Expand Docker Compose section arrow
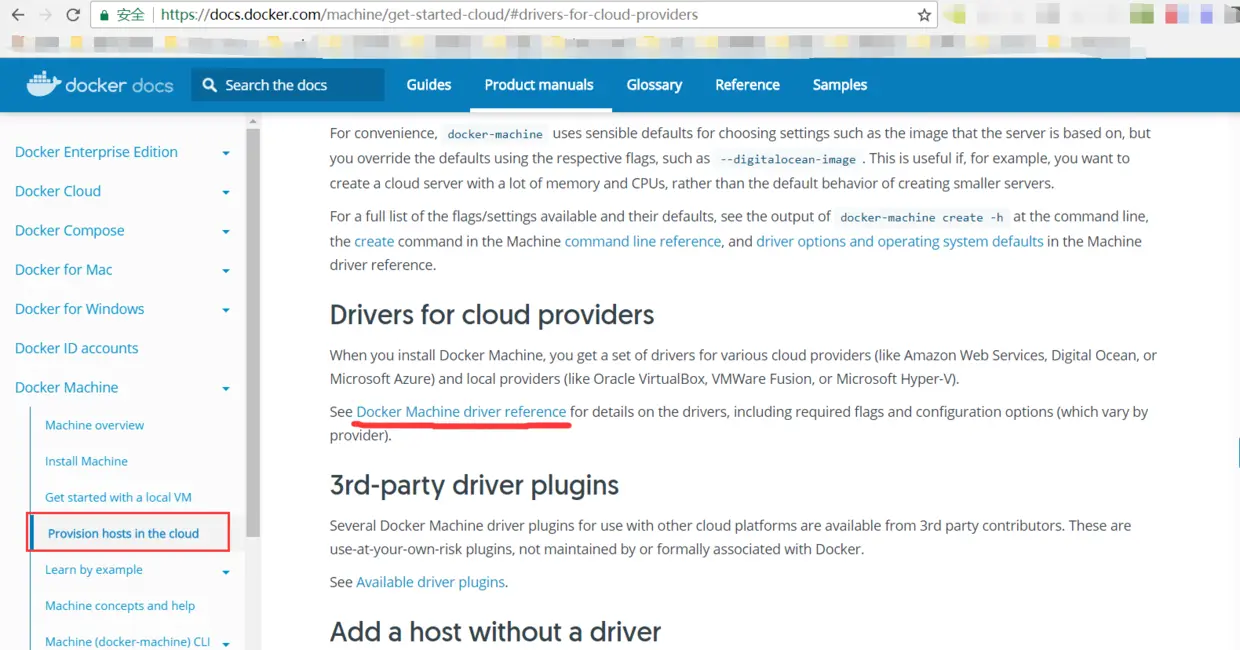Screen dimensions: 1240x650 [226, 231]
